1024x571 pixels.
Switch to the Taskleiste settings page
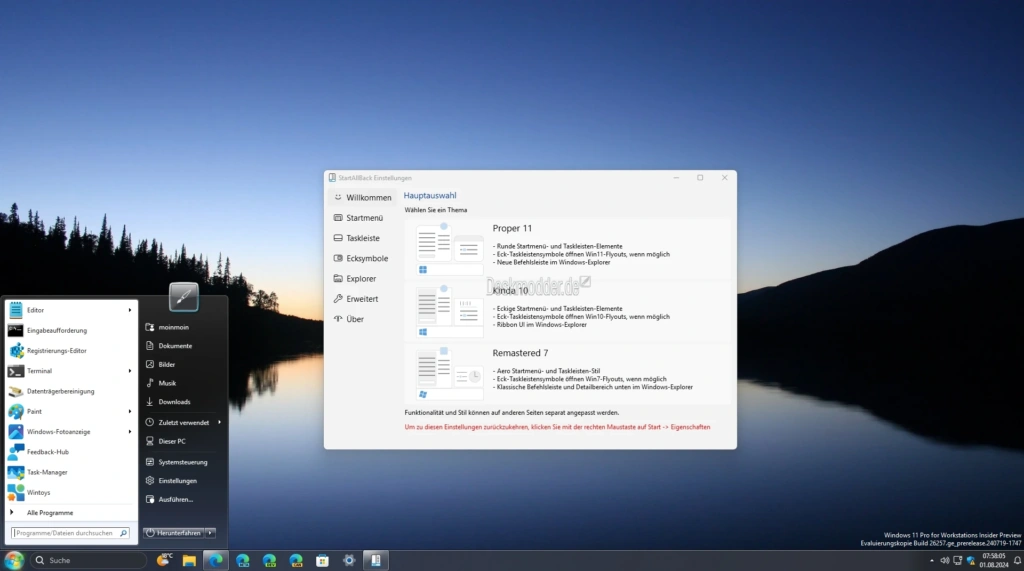click(362, 238)
